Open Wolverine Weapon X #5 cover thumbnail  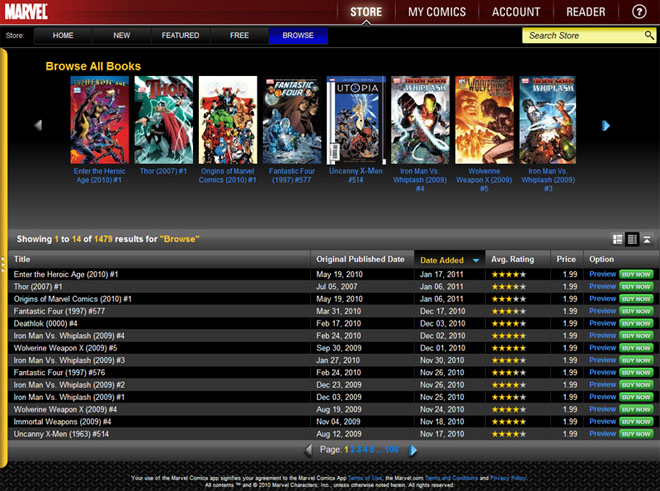pos(484,120)
